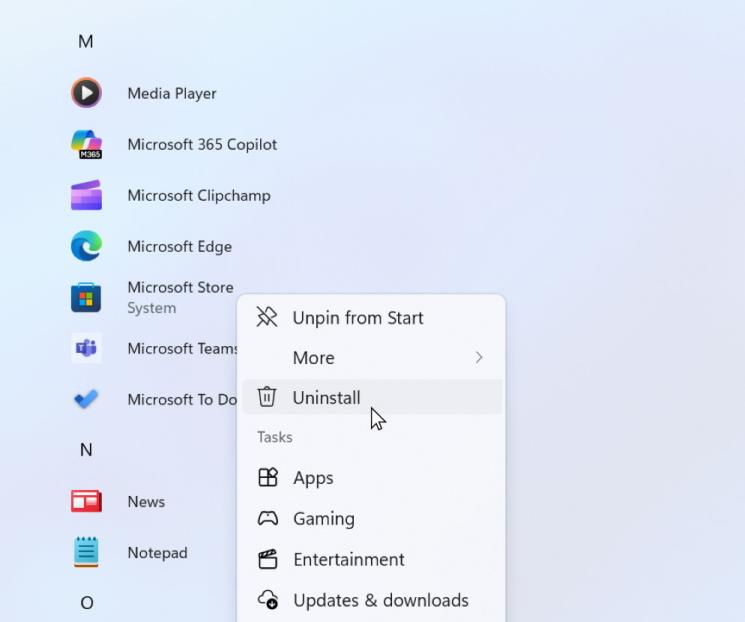Click the Apps grid icon under Tasks
The image size is (745, 622).
(267, 477)
